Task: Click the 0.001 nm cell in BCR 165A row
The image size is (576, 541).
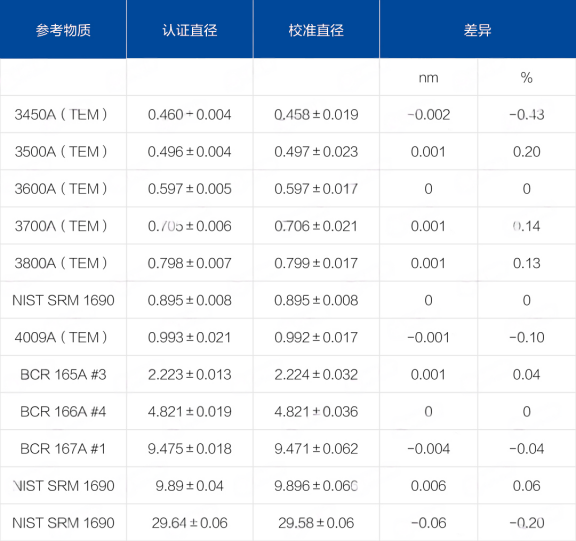Action: point(429,374)
